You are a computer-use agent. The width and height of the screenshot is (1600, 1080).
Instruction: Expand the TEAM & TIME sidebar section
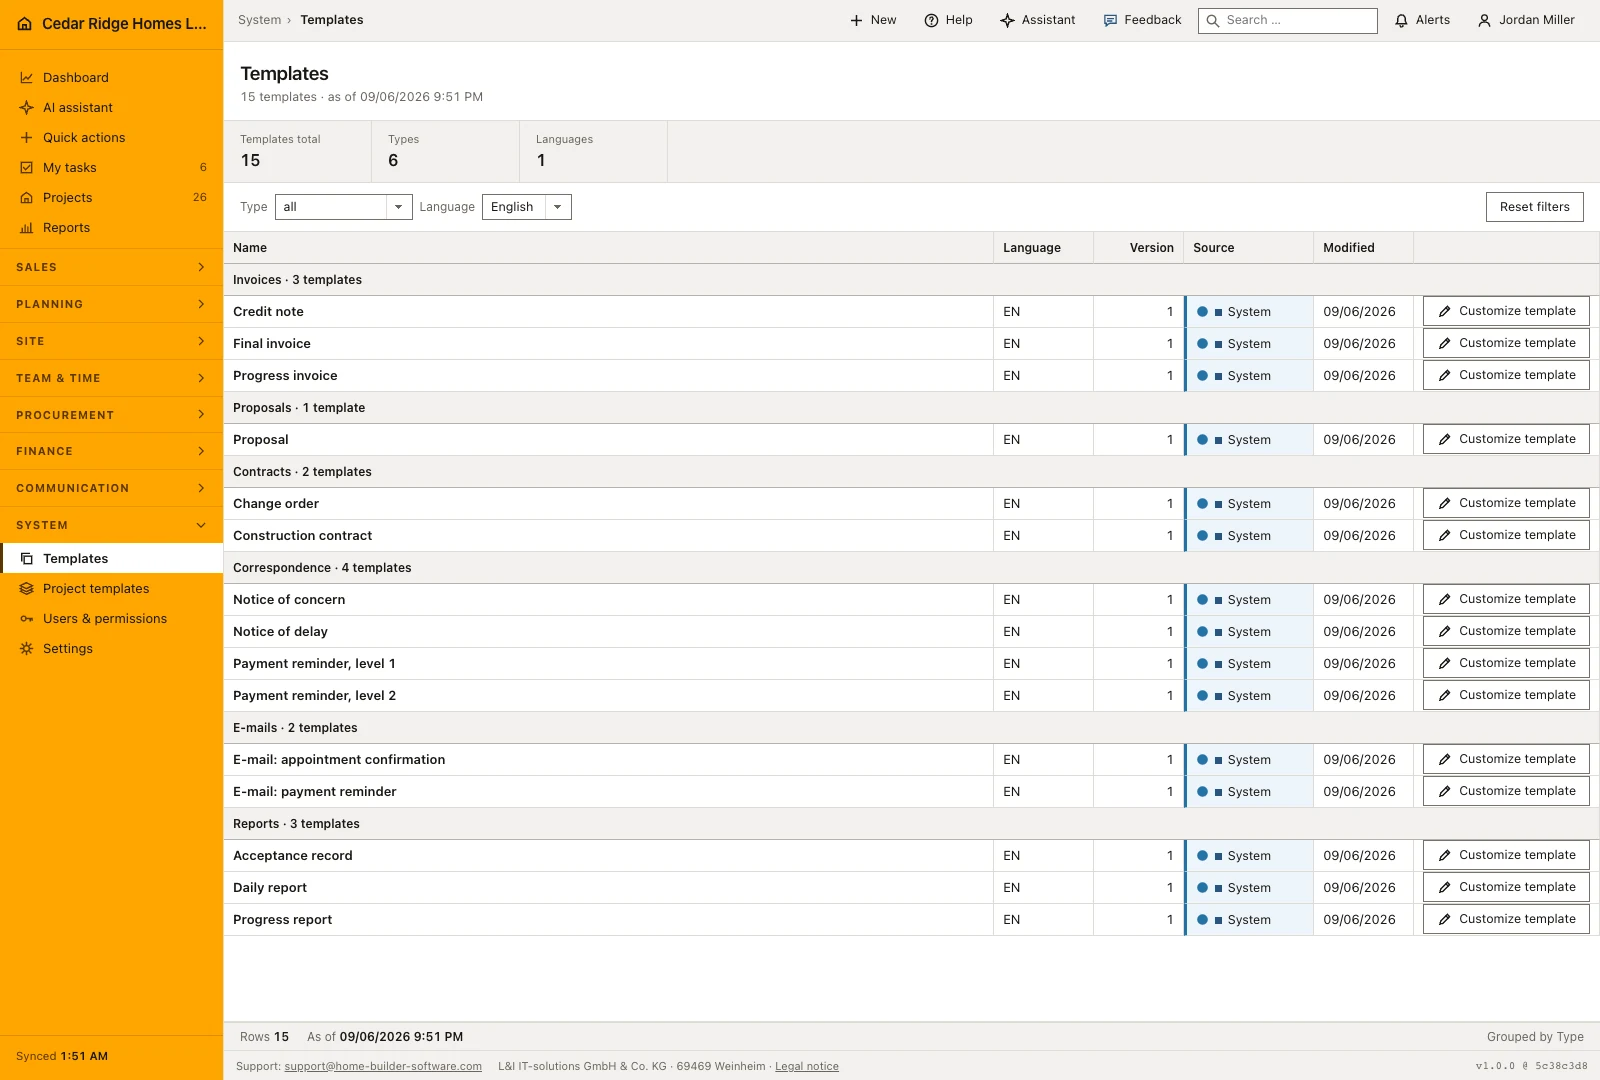coord(111,378)
